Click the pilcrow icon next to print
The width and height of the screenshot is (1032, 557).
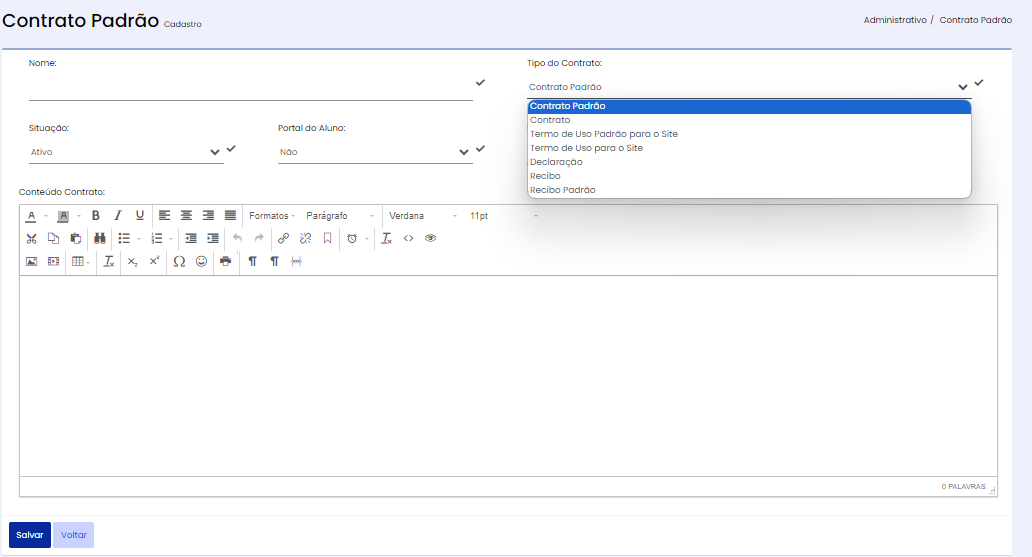coord(252,261)
